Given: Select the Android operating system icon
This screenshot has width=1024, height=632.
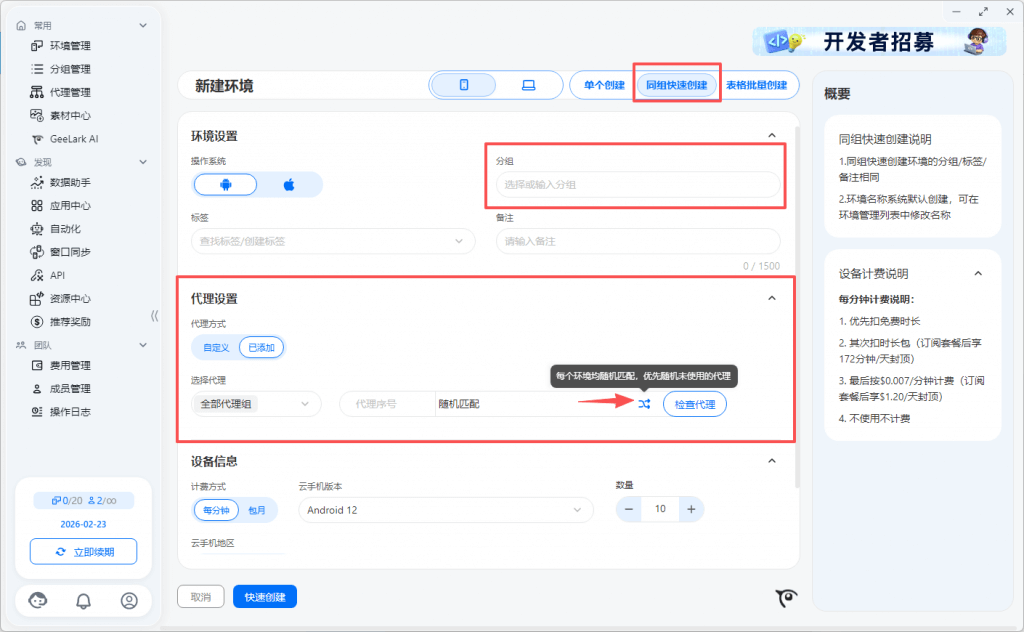Looking at the screenshot, I should 225,184.
